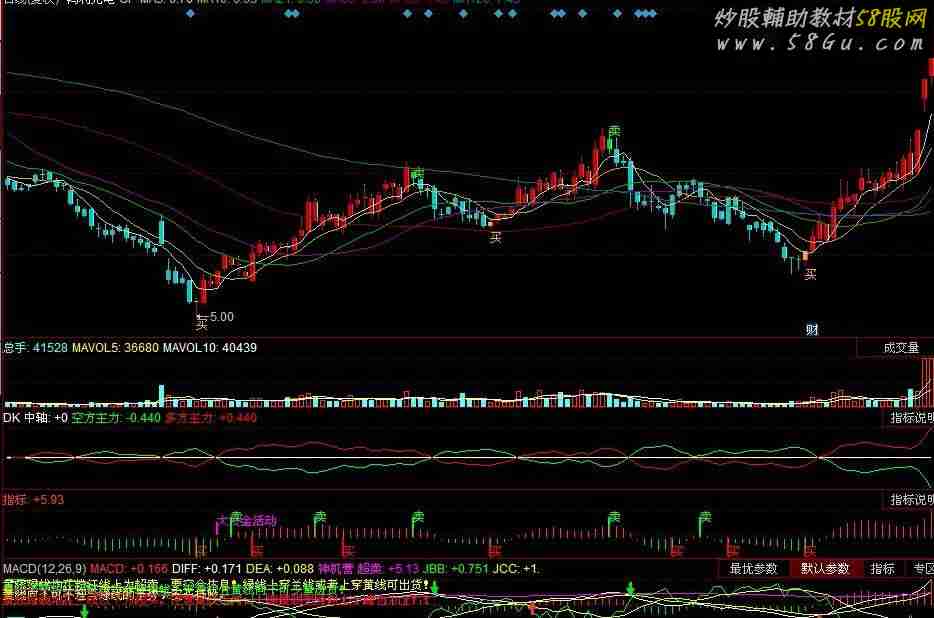This screenshot has height=618, width=934.
Task: Click the MAVOL10: 40439 value
Action: click(x=210, y=347)
